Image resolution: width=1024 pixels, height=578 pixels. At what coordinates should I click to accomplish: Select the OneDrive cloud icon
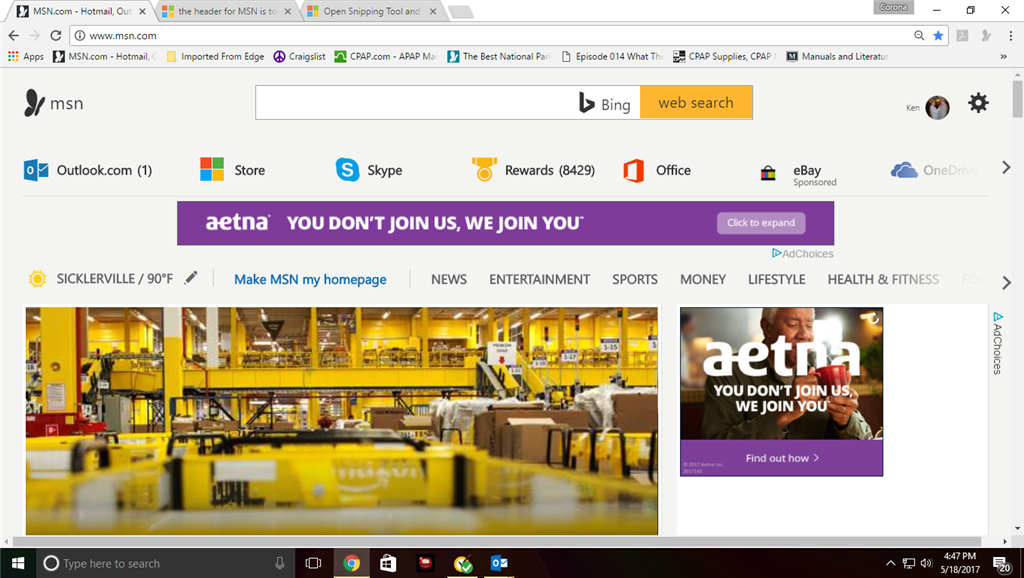pyautogui.click(x=902, y=170)
